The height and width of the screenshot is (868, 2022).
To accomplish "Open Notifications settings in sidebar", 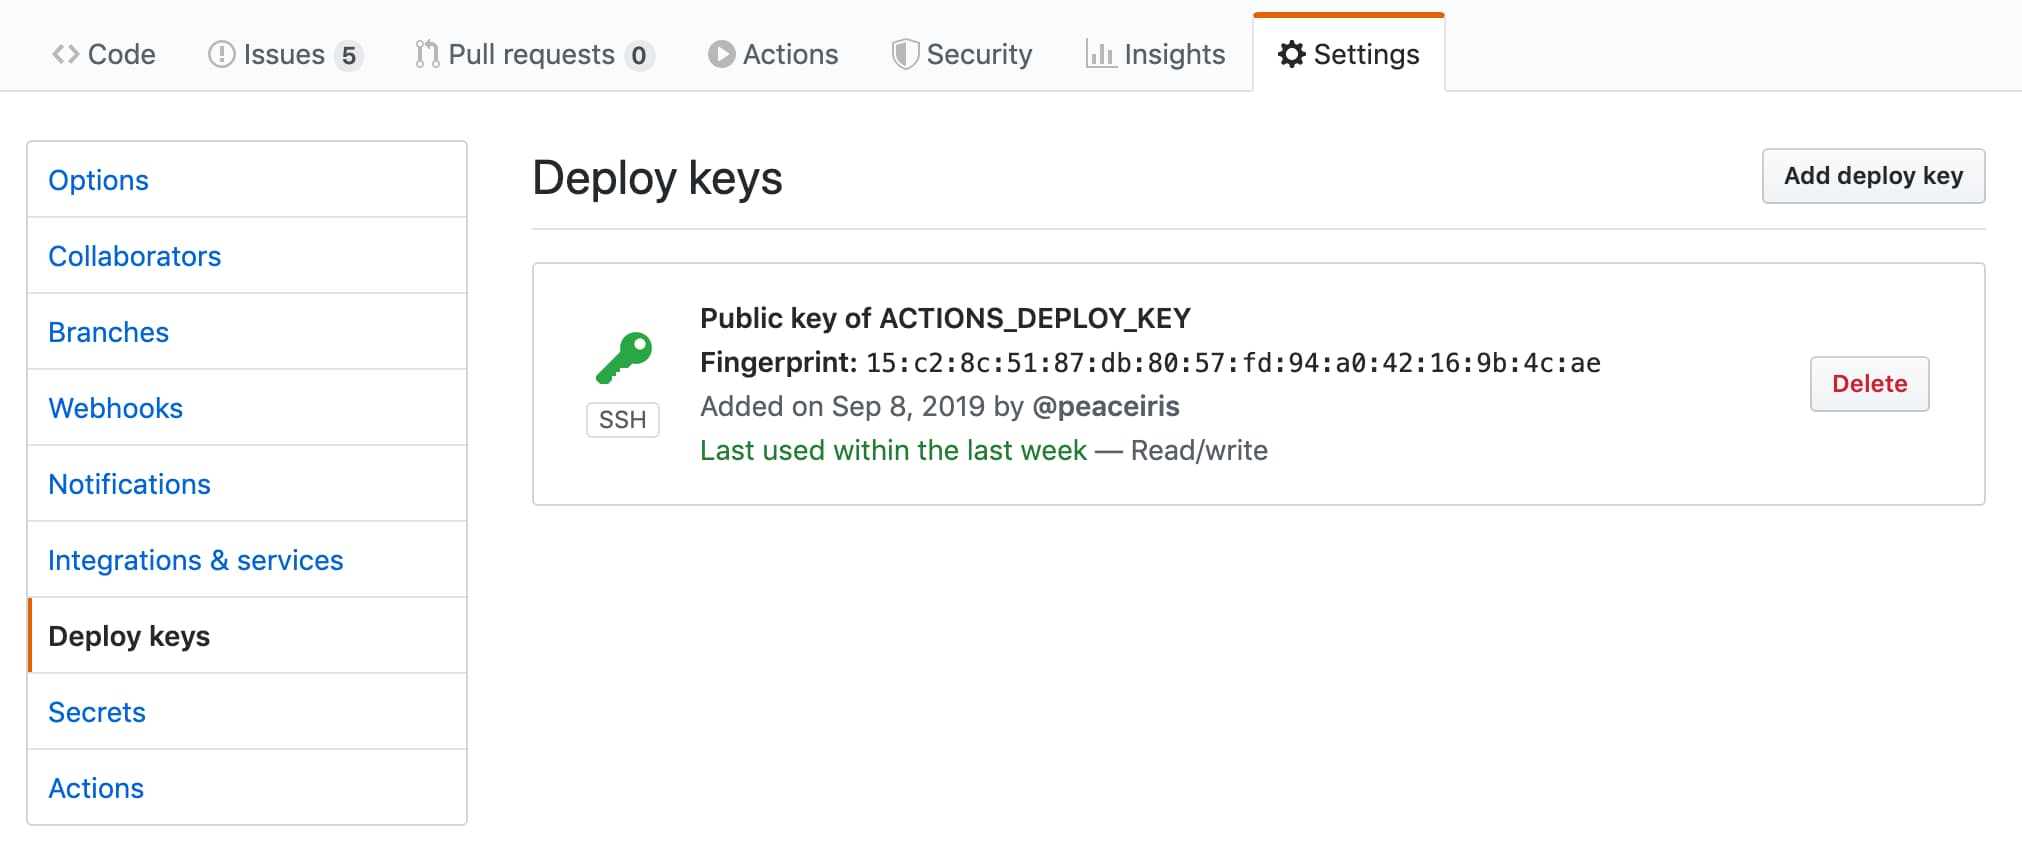I will pos(129,484).
